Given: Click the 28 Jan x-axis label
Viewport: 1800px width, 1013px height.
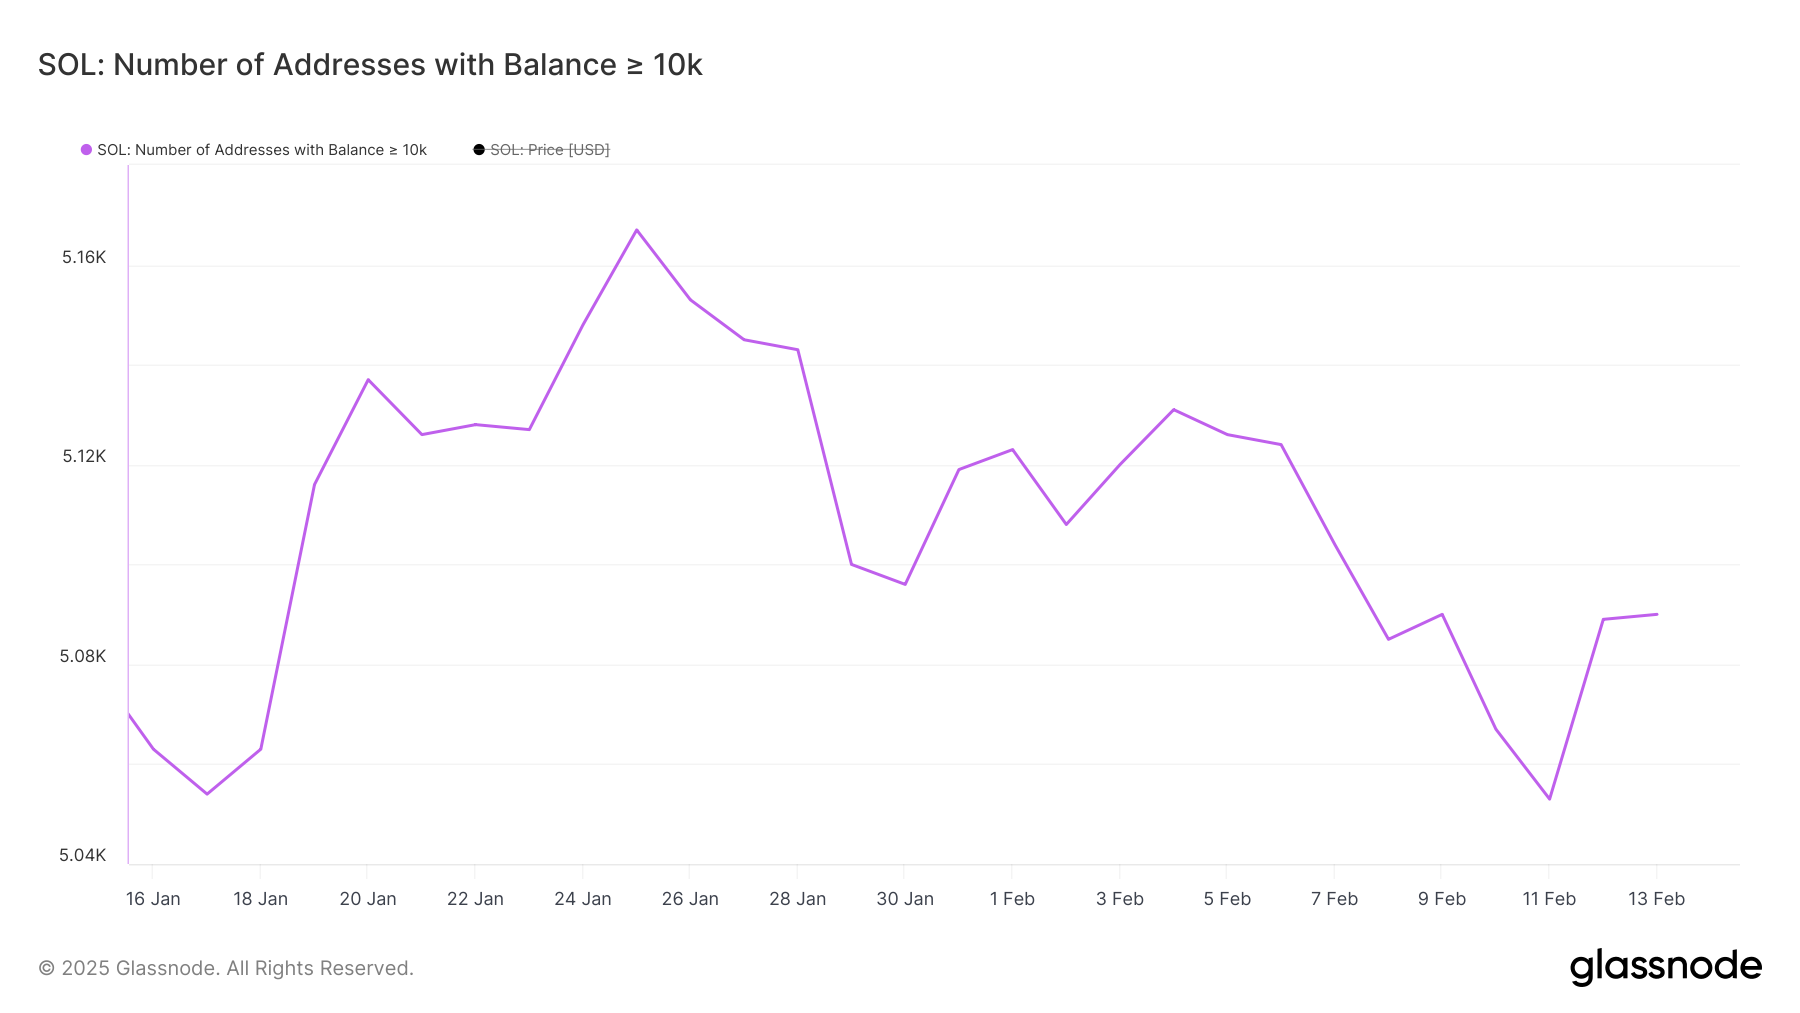Looking at the screenshot, I should tap(797, 899).
